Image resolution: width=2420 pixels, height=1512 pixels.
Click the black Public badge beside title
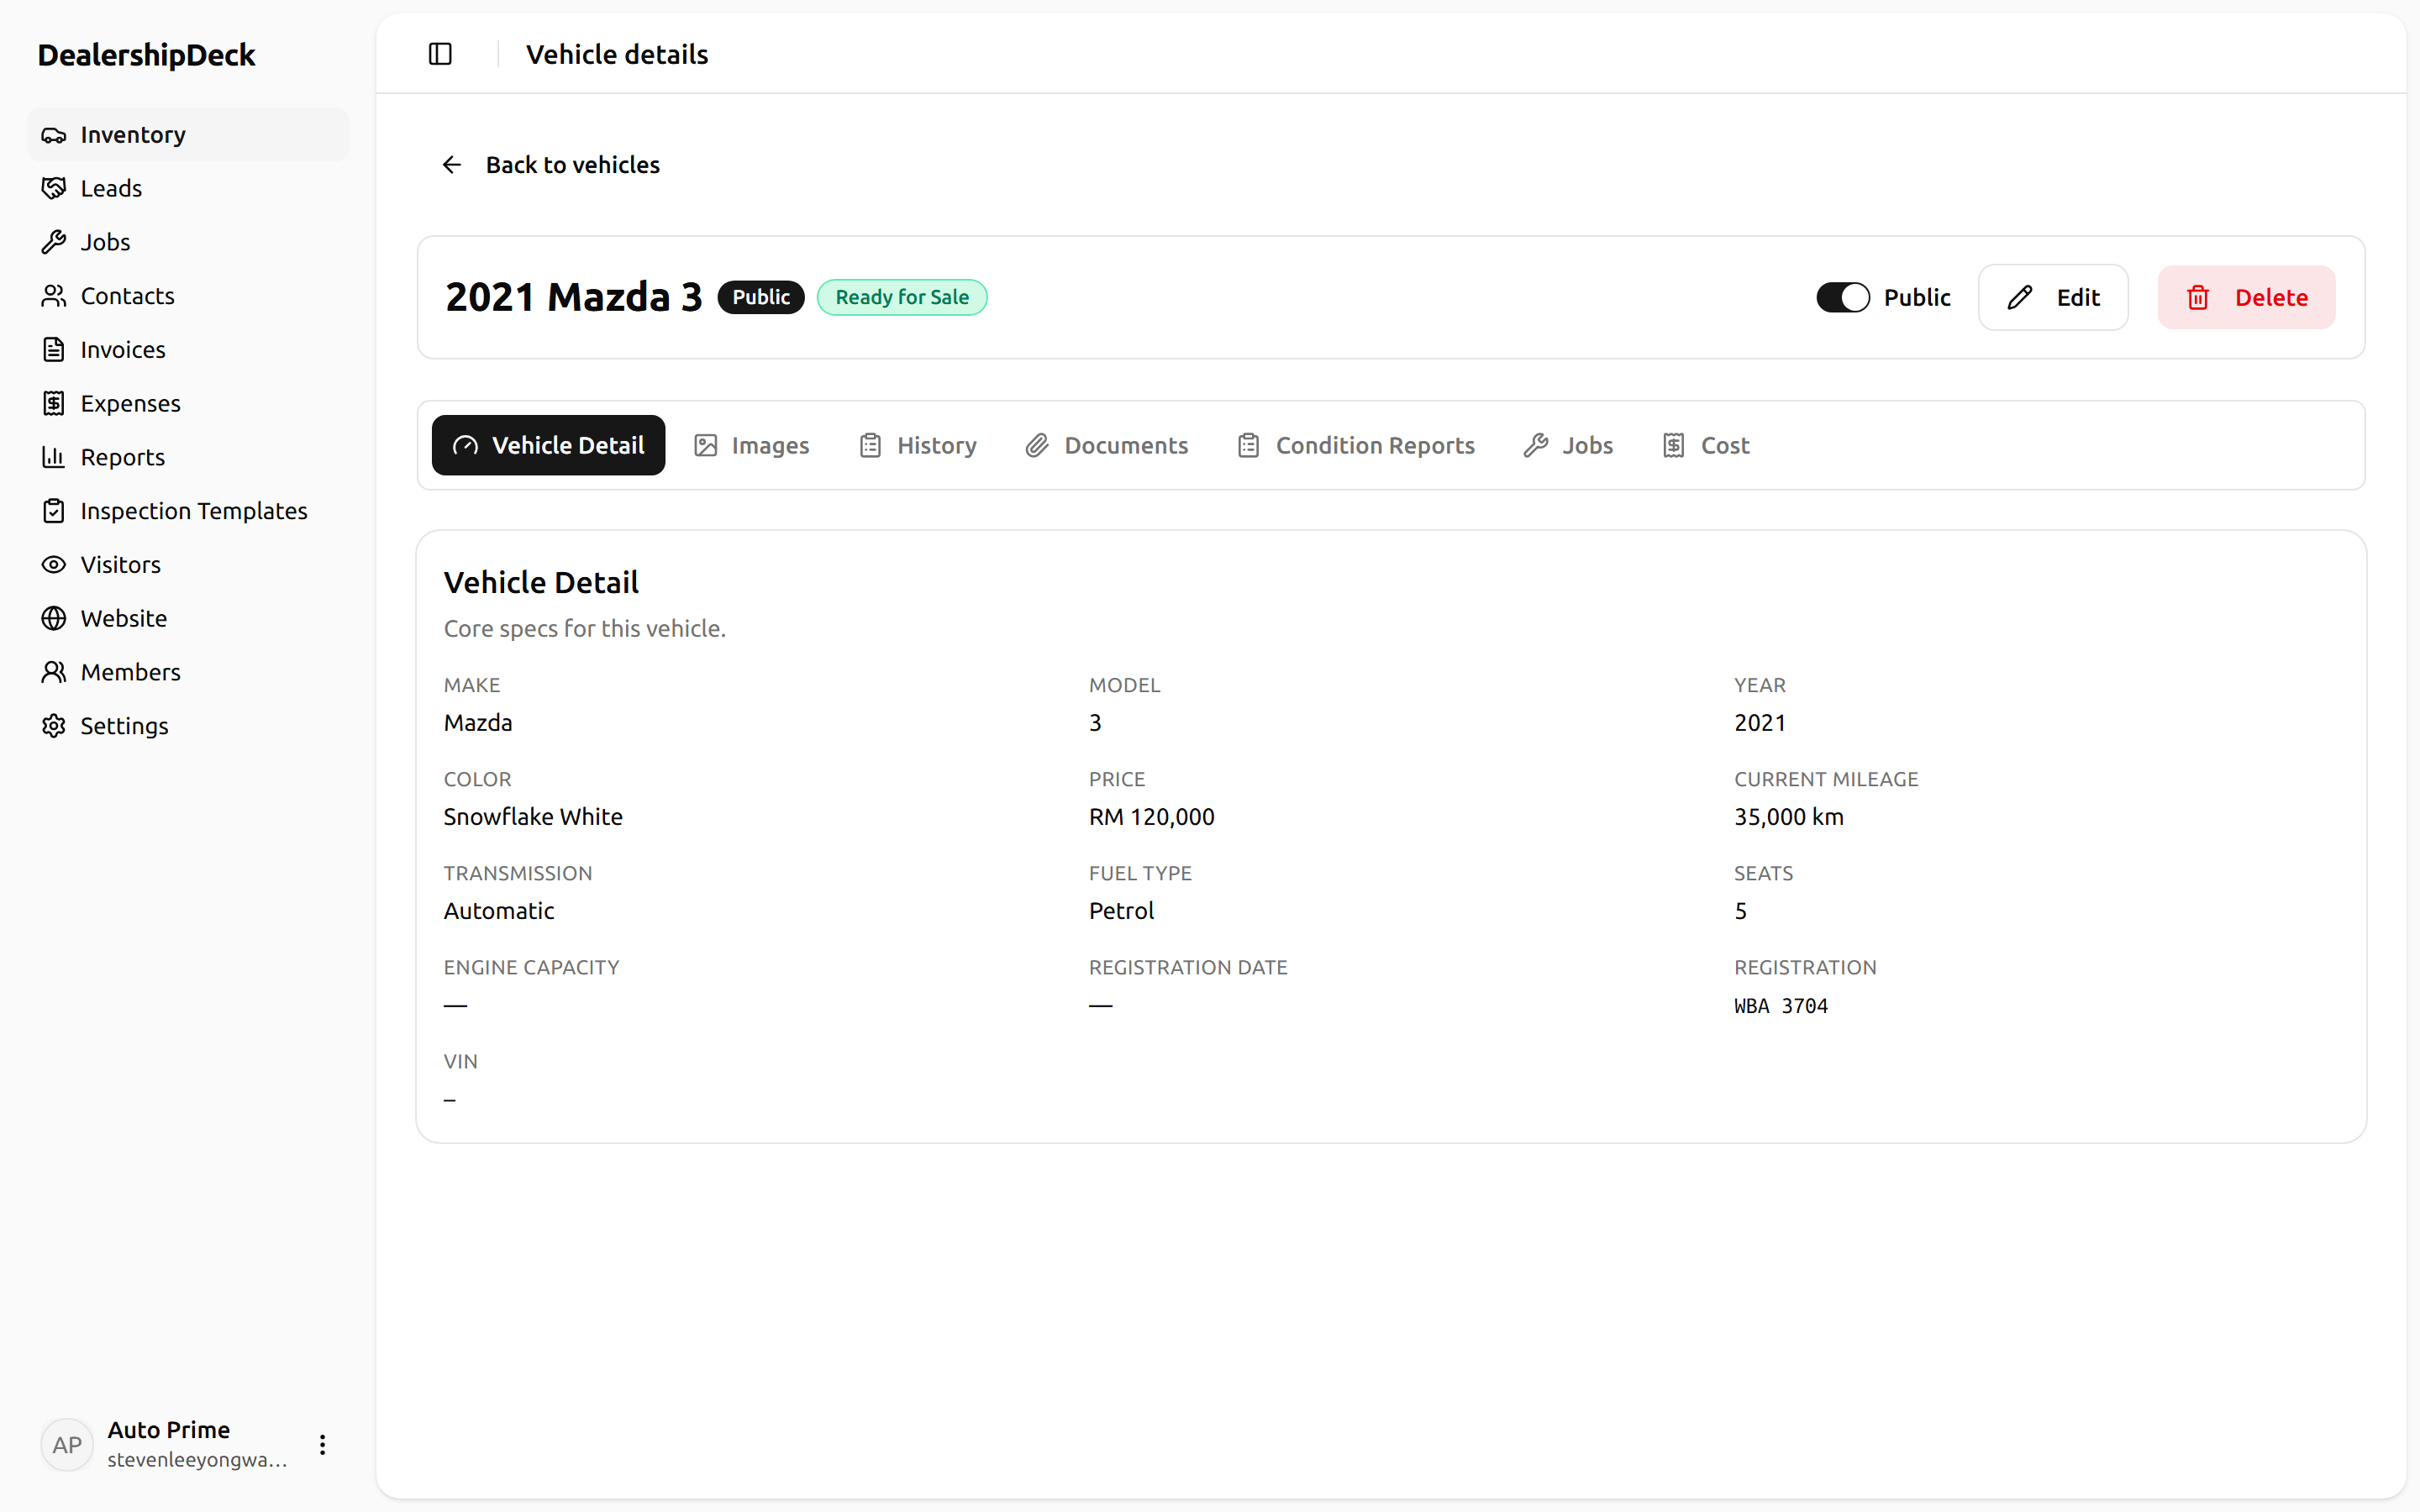point(761,297)
